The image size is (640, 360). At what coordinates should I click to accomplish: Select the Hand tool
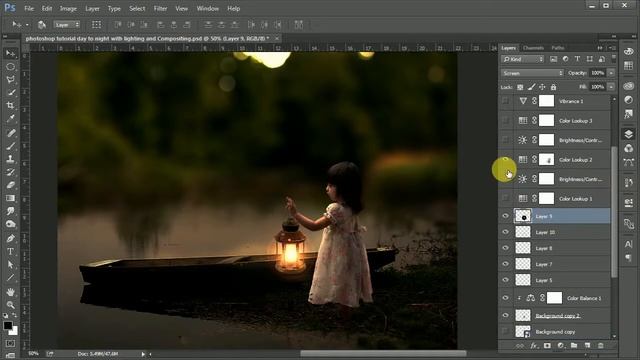pyautogui.click(x=11, y=292)
